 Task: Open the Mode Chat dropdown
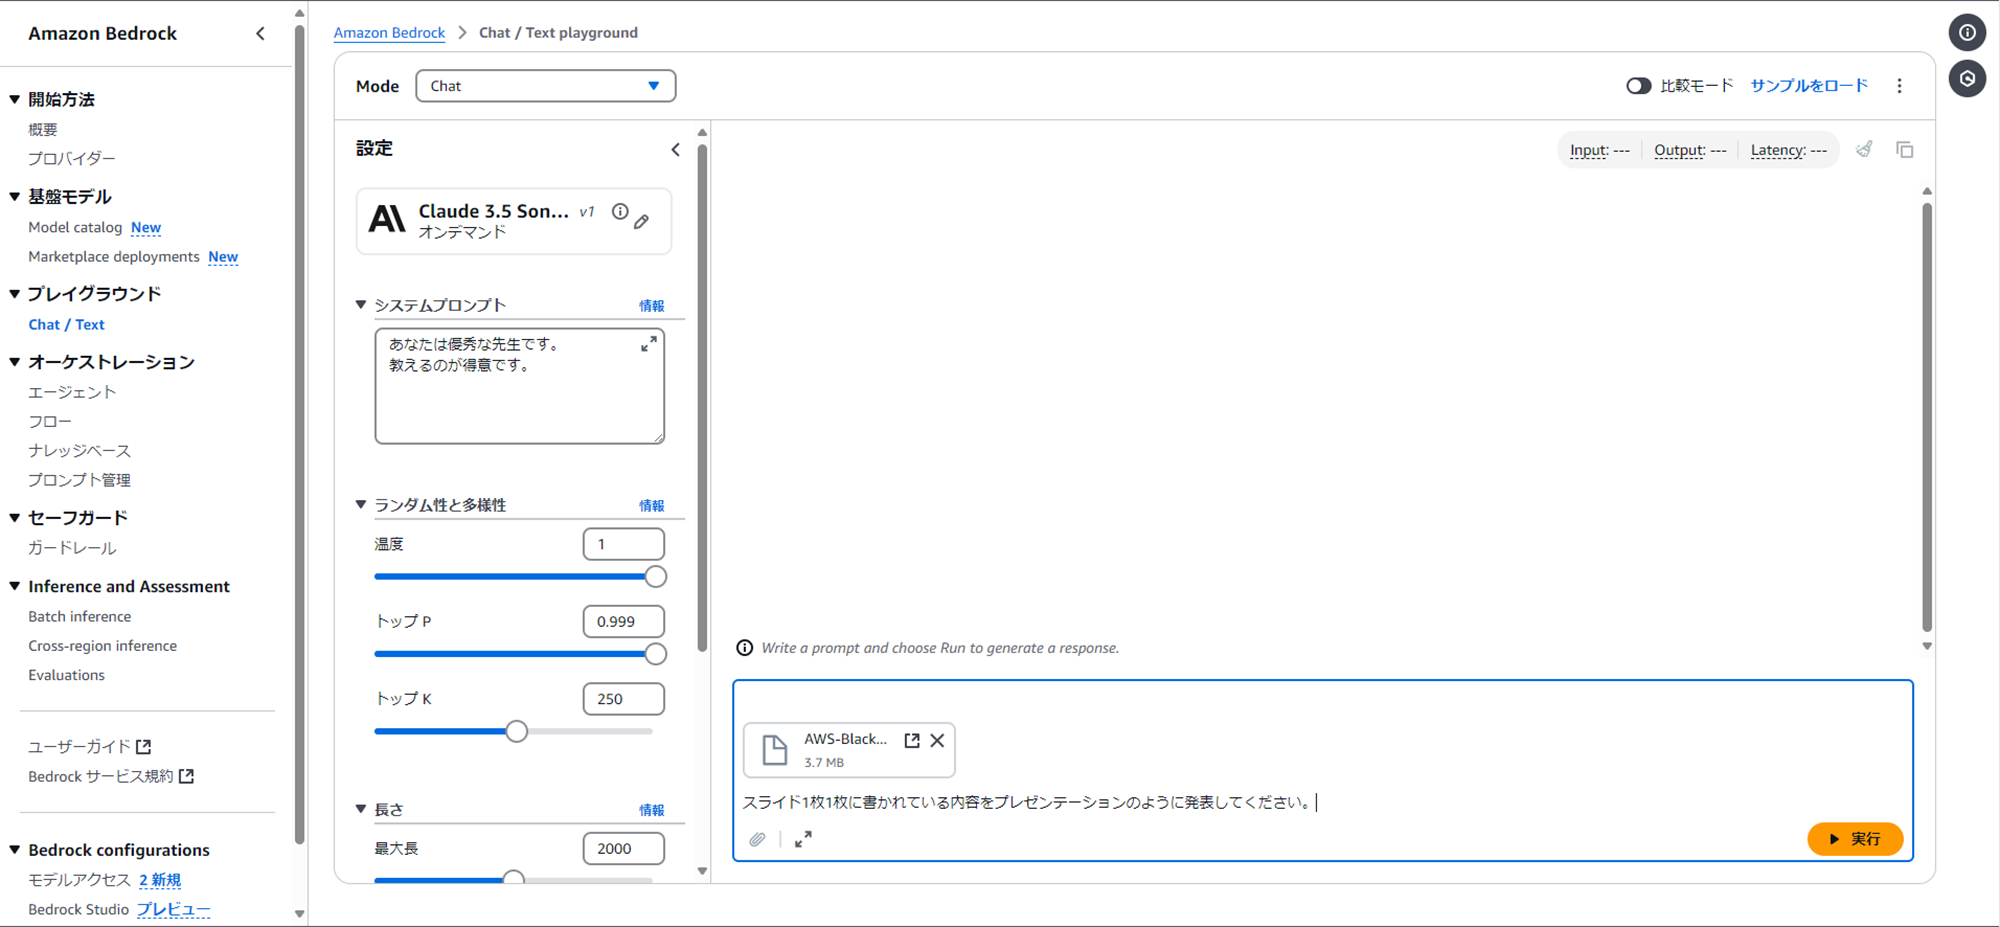click(545, 86)
